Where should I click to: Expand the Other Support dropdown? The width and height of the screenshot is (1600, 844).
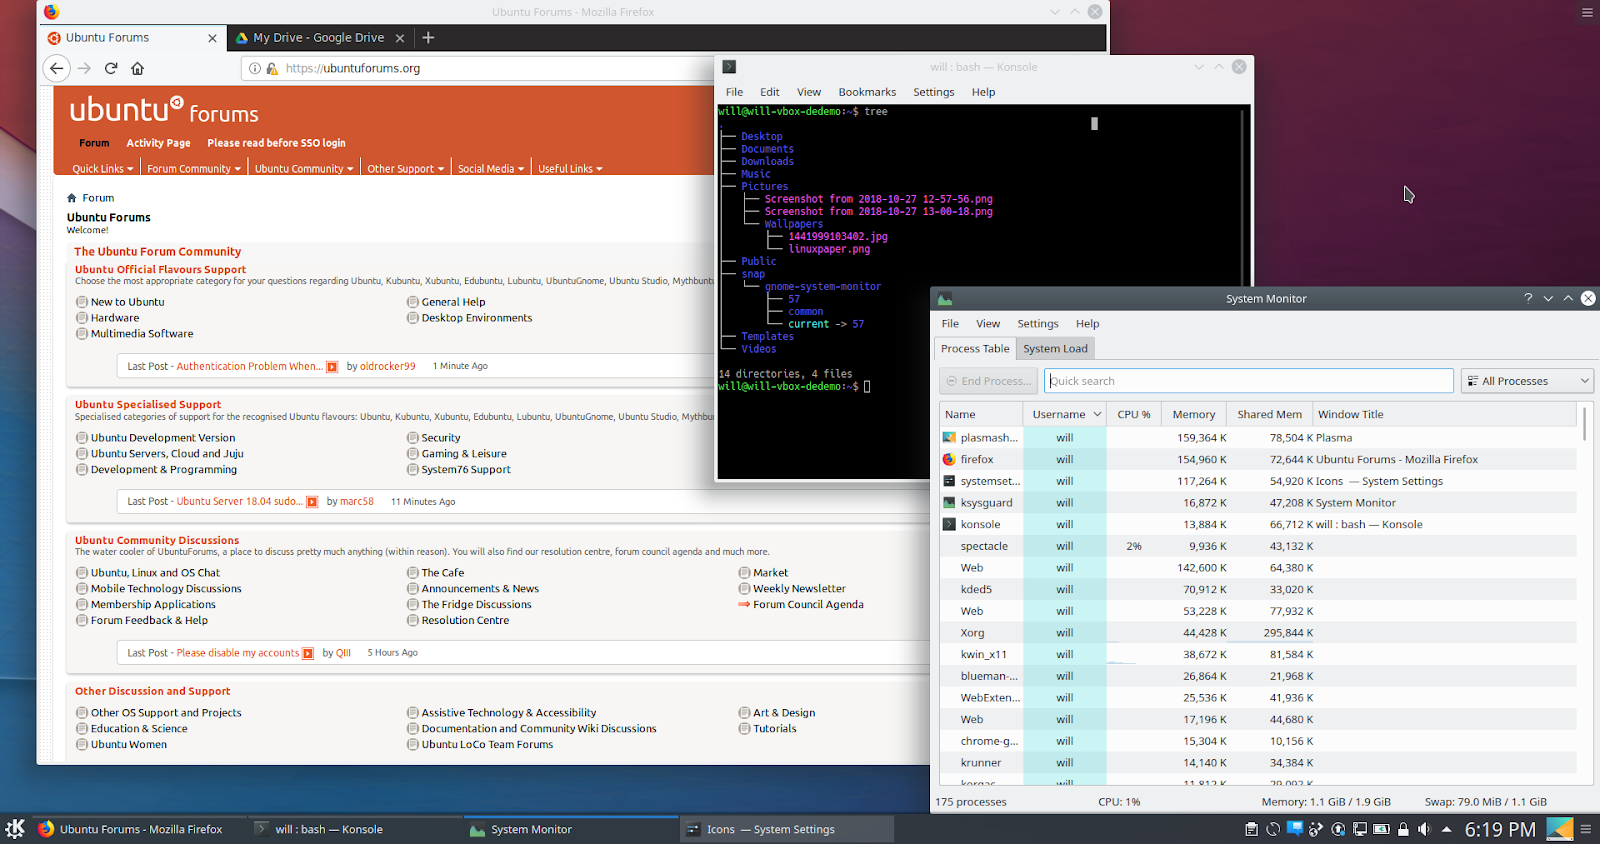tap(406, 169)
